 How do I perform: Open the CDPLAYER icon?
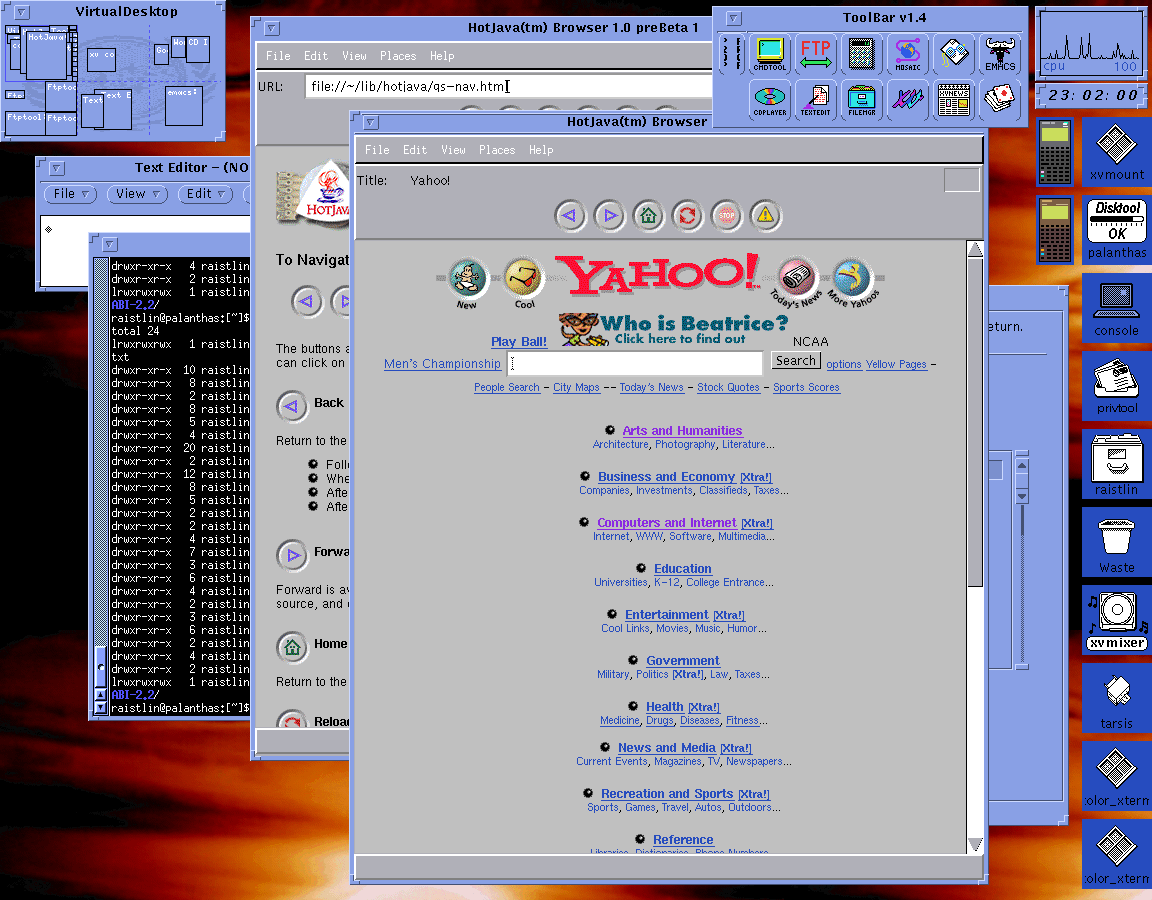[769, 100]
